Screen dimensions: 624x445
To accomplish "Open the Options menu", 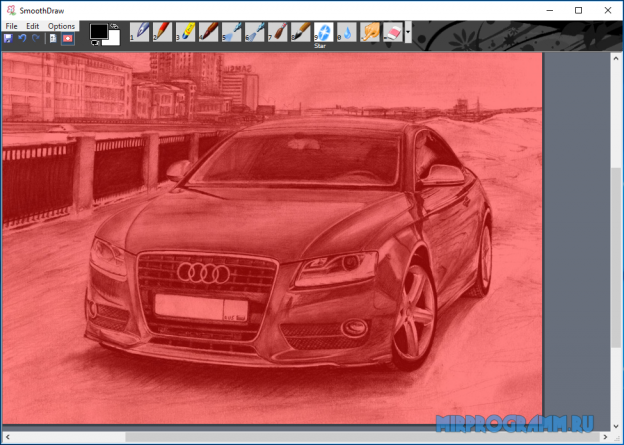I will 61,26.
